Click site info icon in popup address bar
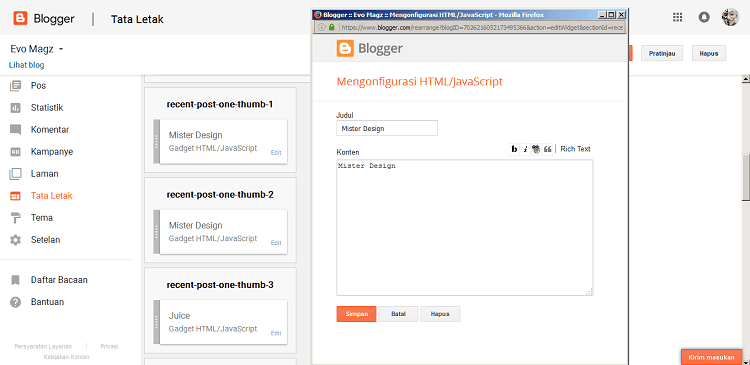The width and height of the screenshot is (750, 365). [x=321, y=28]
